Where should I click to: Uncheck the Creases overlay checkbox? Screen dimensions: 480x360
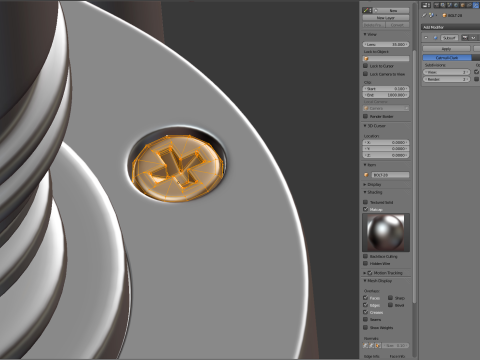point(365,312)
